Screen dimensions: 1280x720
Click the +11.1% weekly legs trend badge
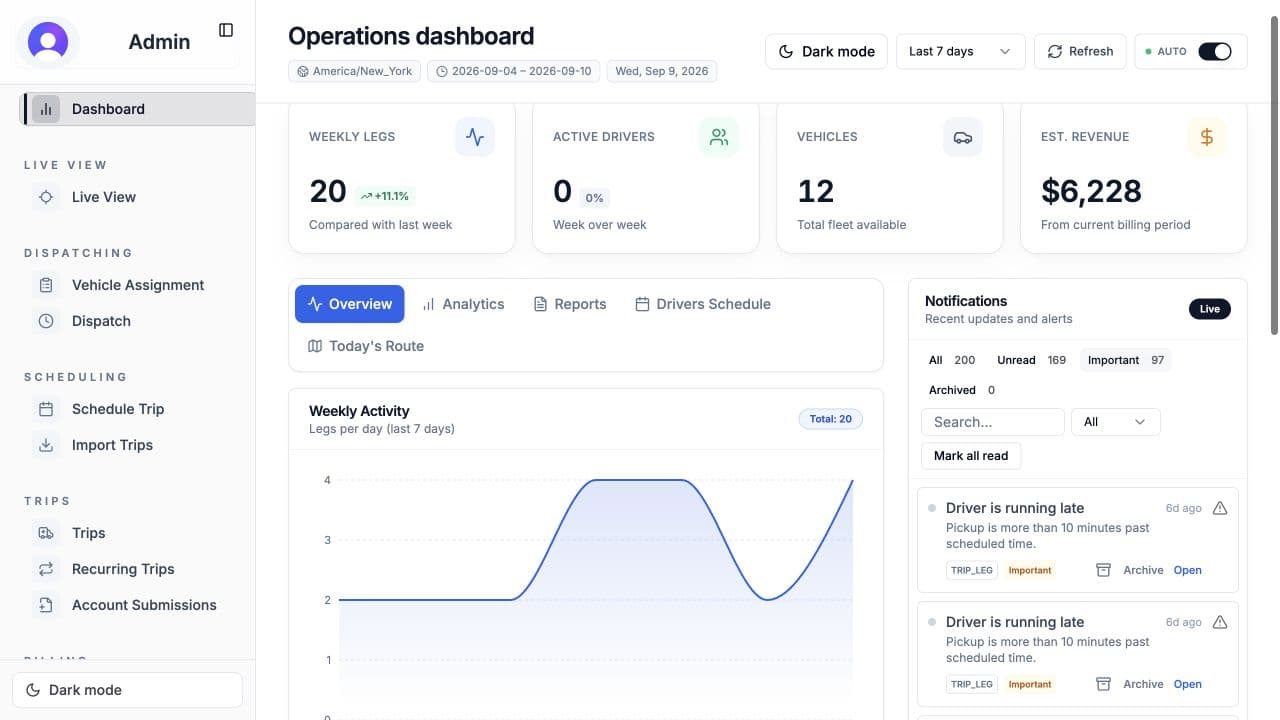(385, 196)
